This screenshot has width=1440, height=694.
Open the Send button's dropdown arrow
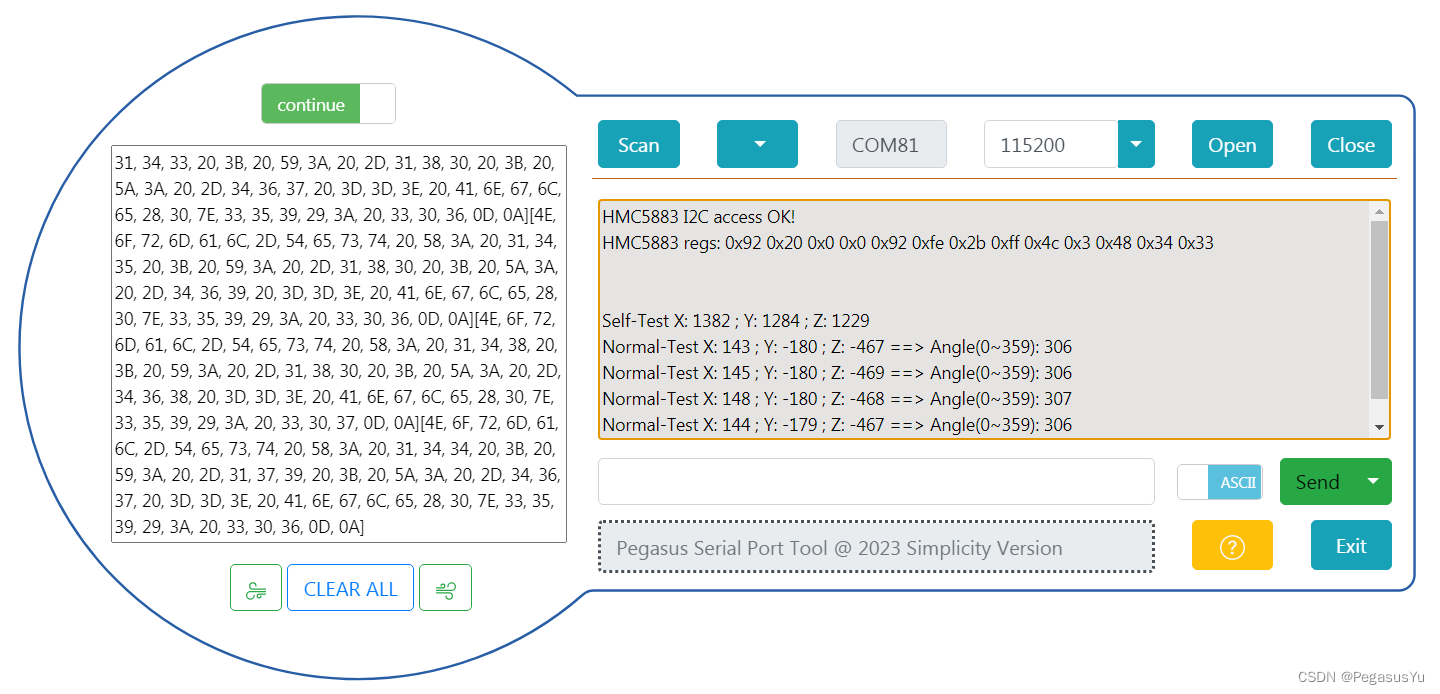click(1374, 481)
